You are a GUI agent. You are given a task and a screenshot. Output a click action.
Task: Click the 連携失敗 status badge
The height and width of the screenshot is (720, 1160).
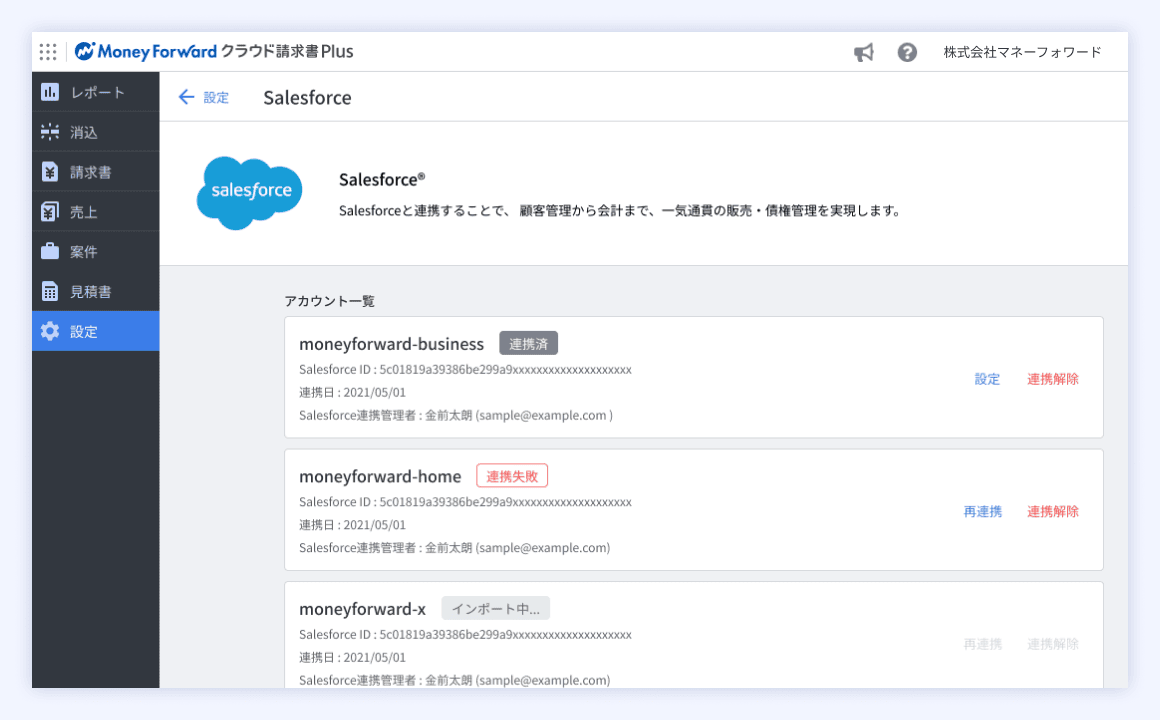[512, 476]
